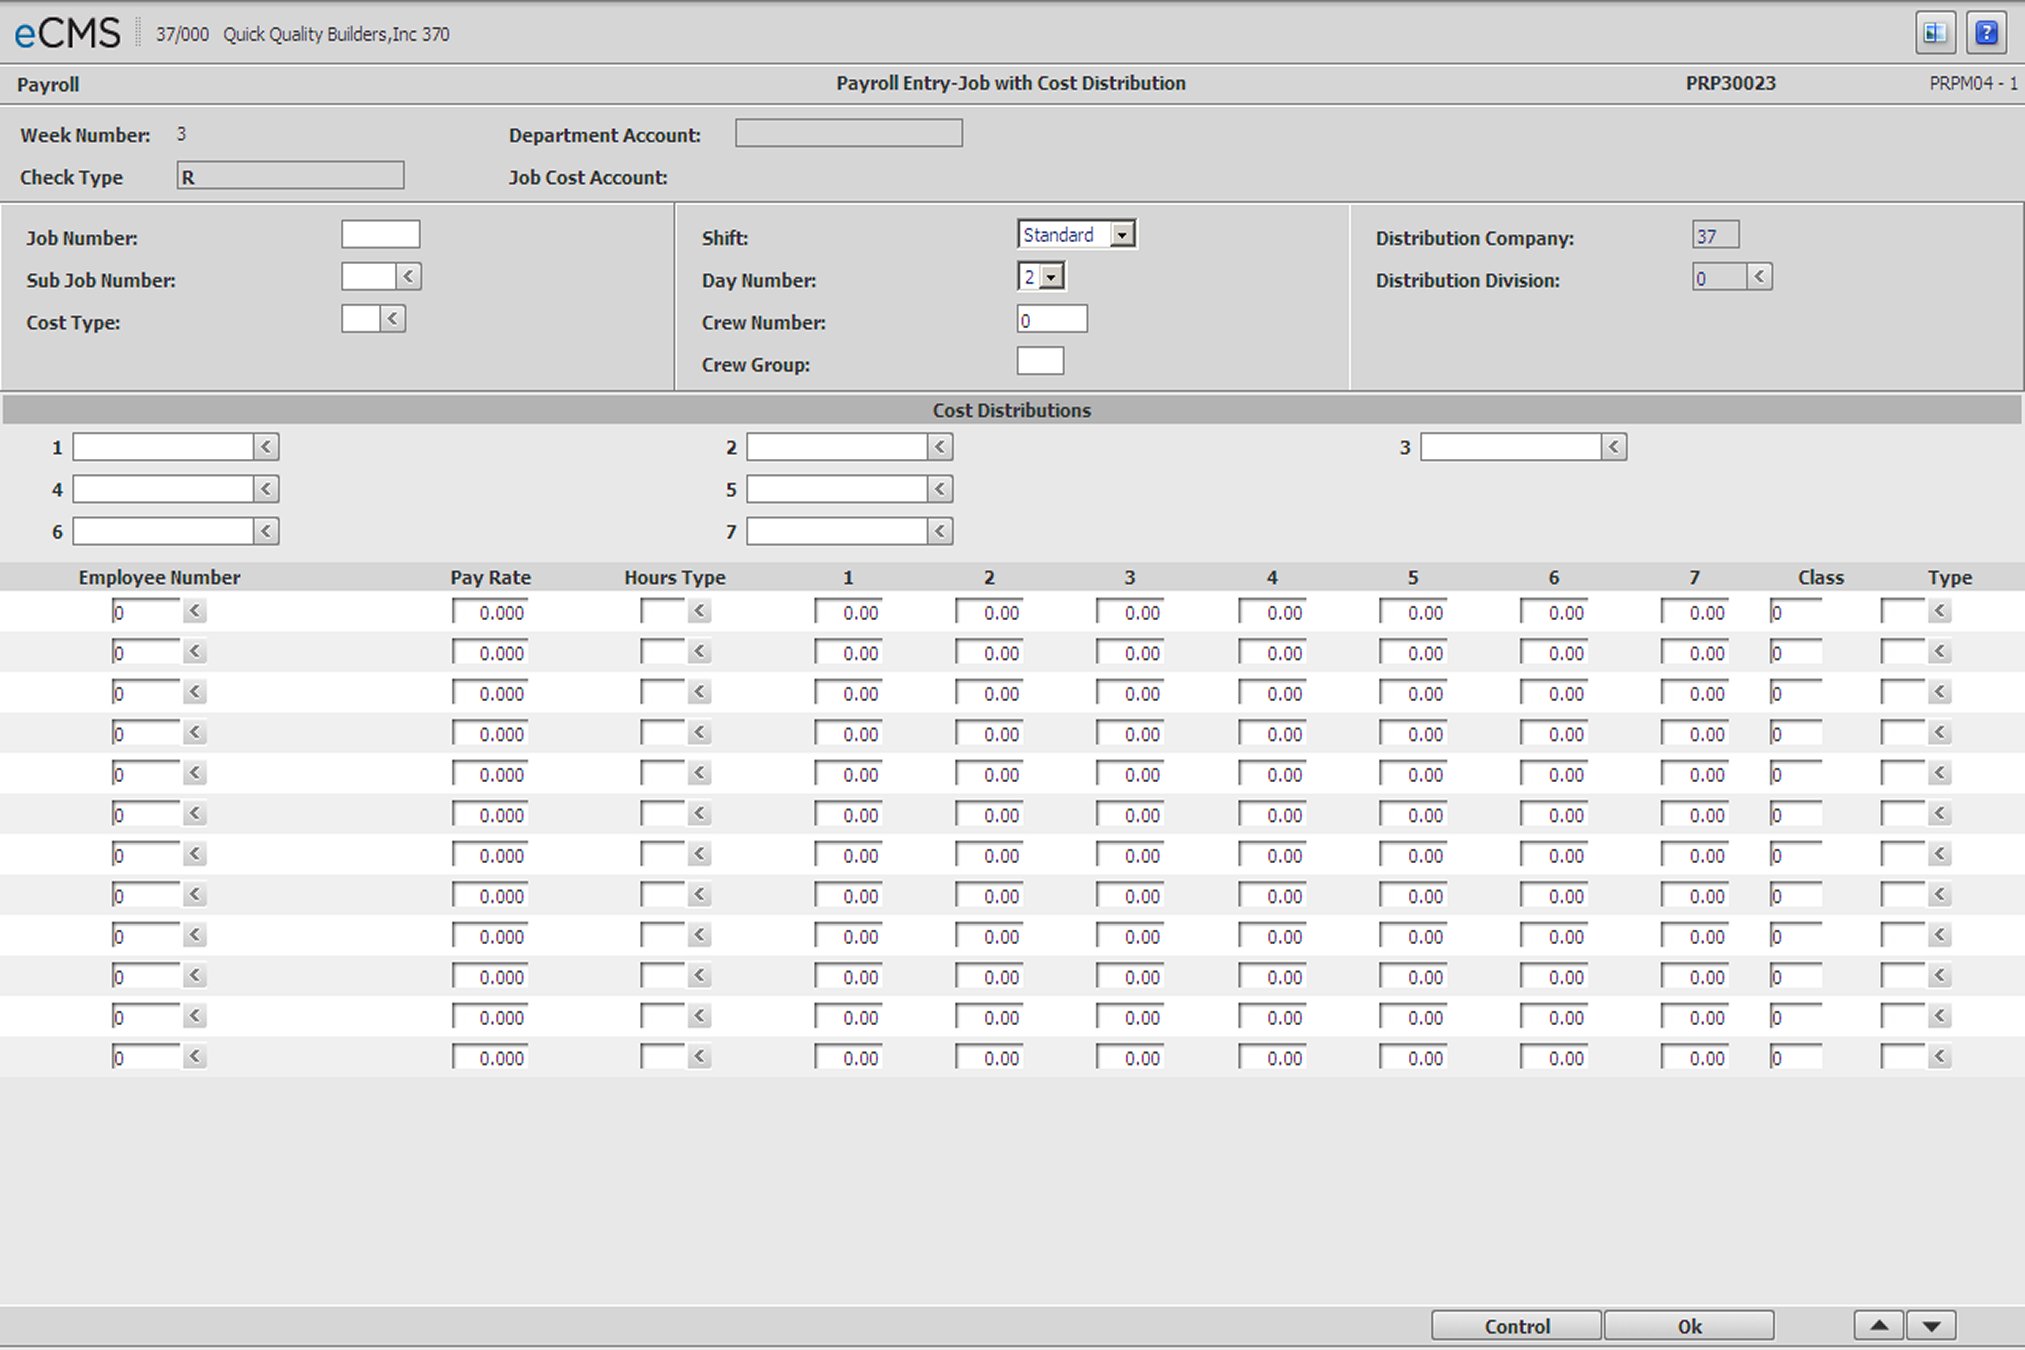Viewport: 2025px width, 1350px height.
Task: Click the Crew Number input field
Action: pos(1052,320)
